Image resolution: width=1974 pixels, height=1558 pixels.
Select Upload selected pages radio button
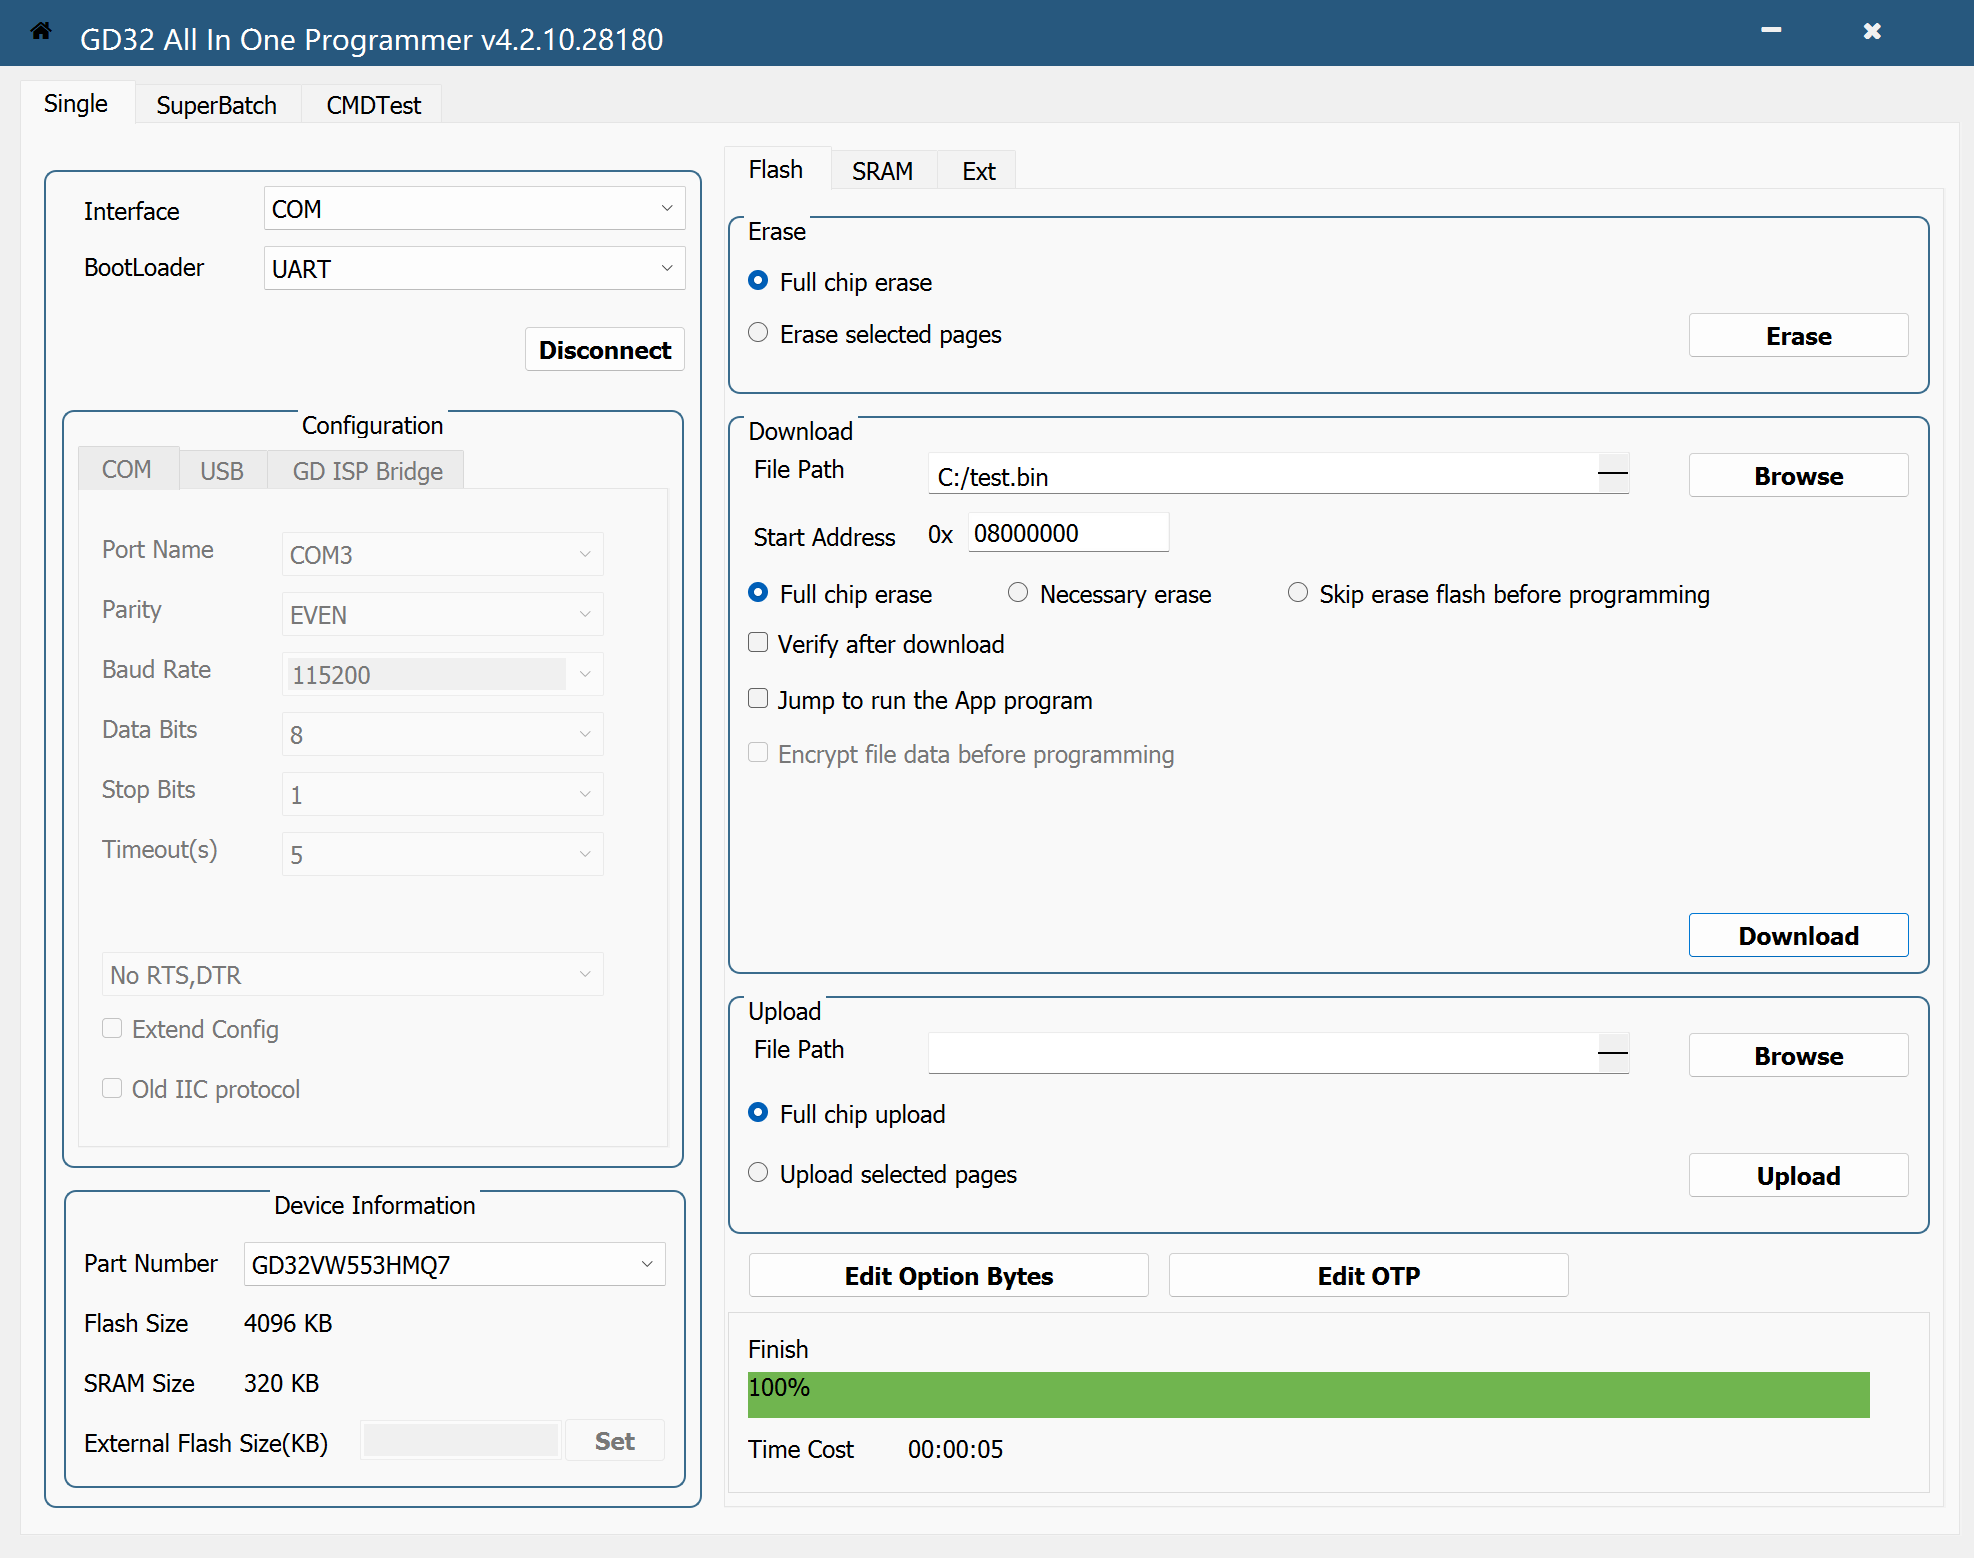(x=759, y=1173)
